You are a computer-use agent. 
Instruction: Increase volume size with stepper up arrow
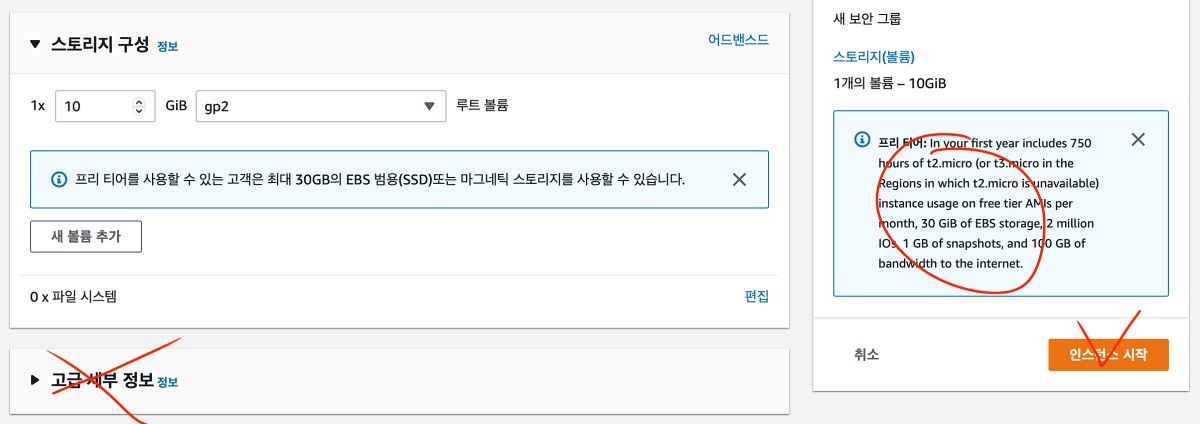(138, 100)
